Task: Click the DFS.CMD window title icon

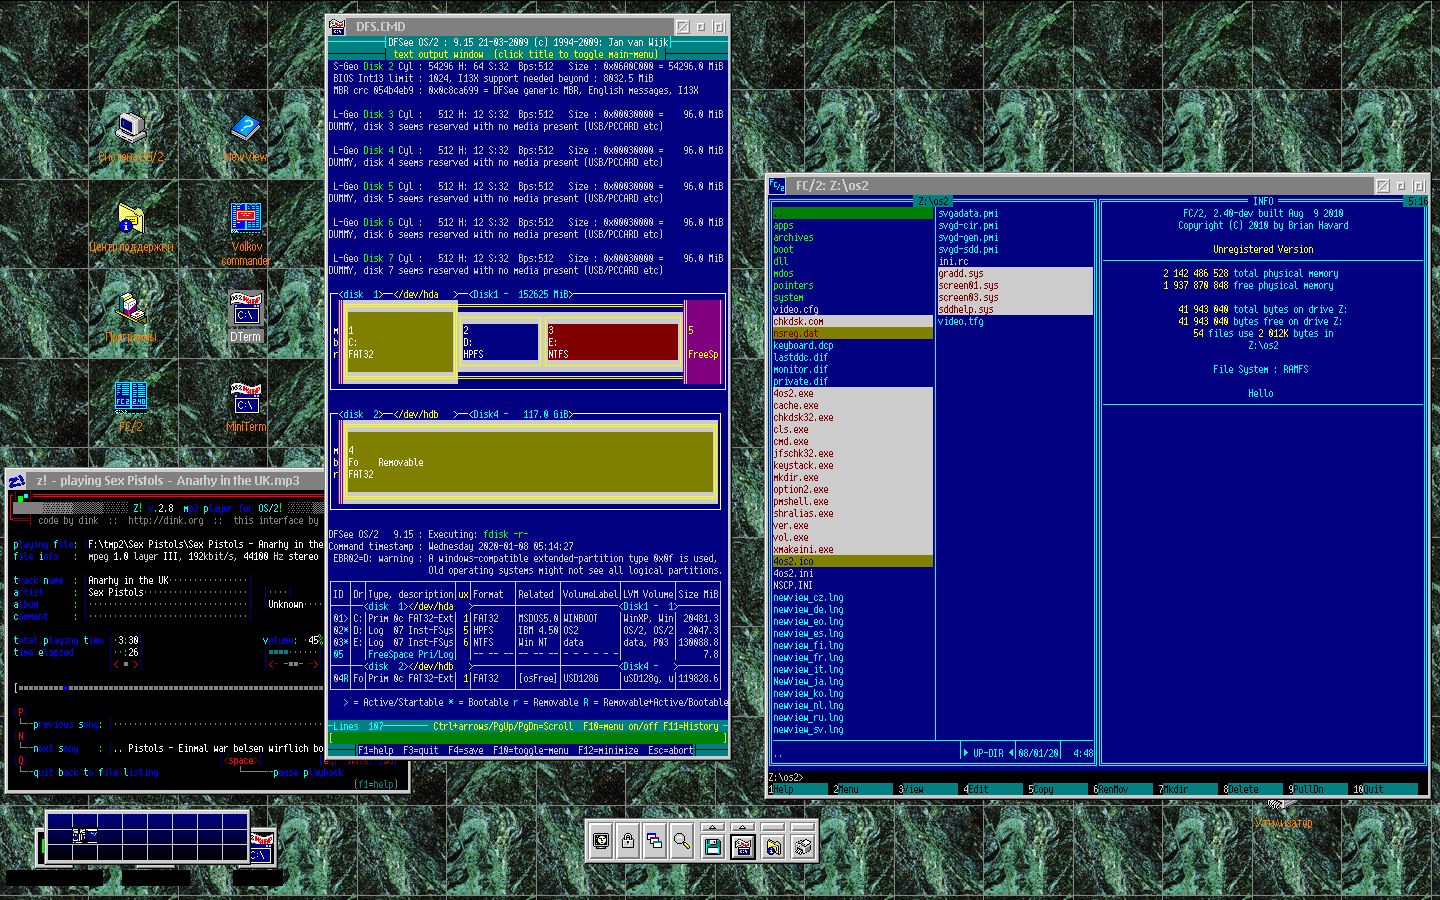Action: (338, 27)
